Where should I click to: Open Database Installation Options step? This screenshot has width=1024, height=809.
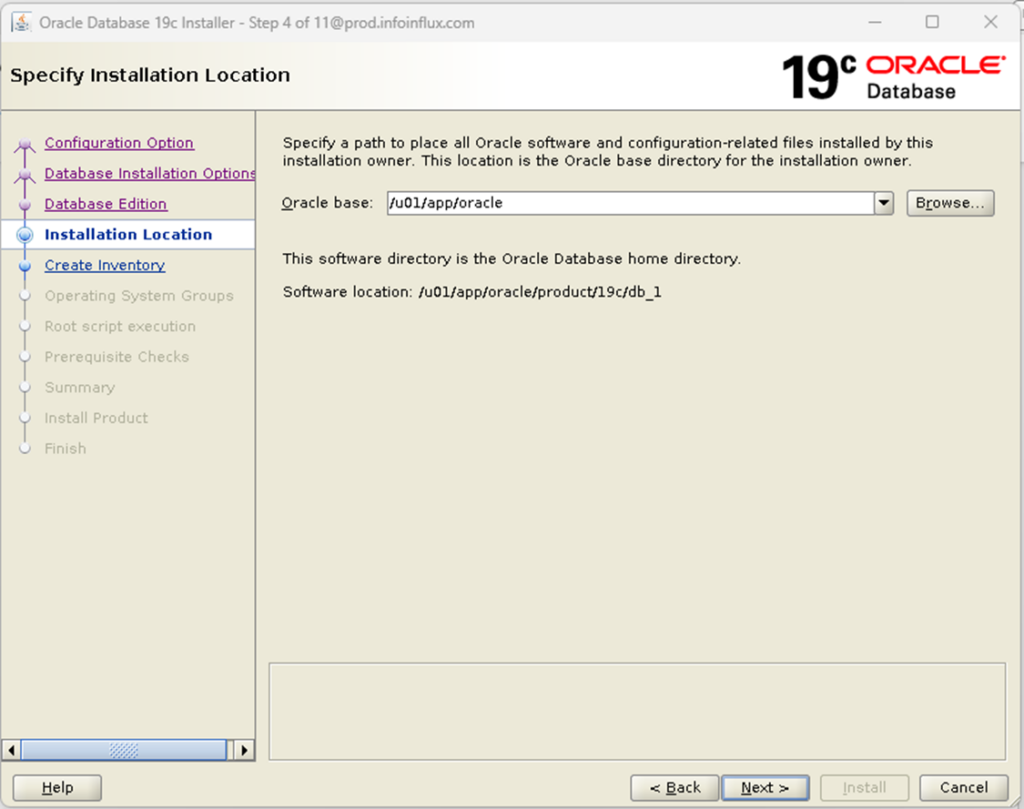point(150,173)
